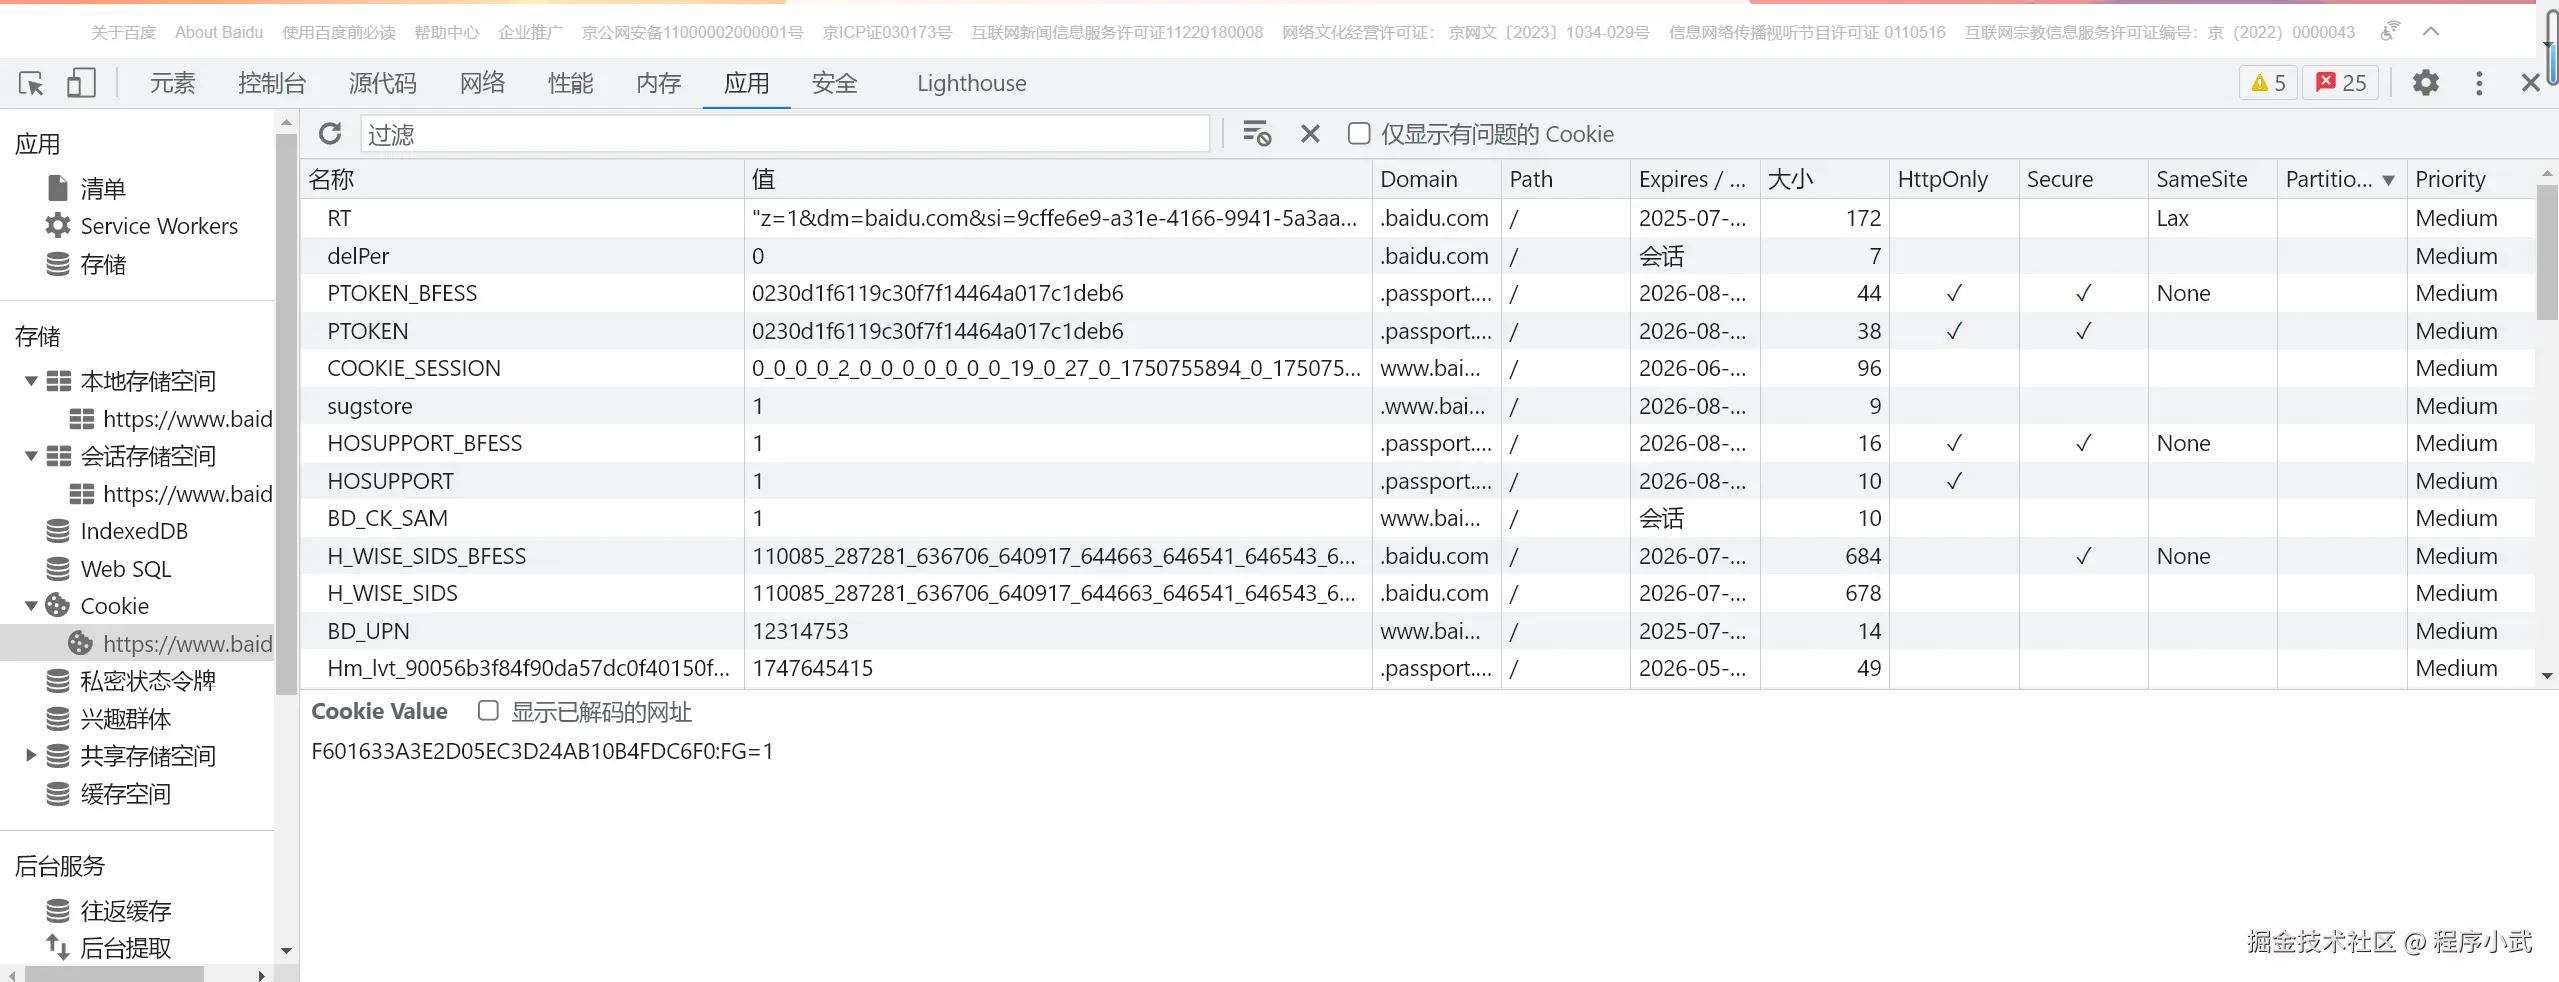Click the Partition Key column sort arrow
The height and width of the screenshot is (982, 2559).
(x=2388, y=180)
